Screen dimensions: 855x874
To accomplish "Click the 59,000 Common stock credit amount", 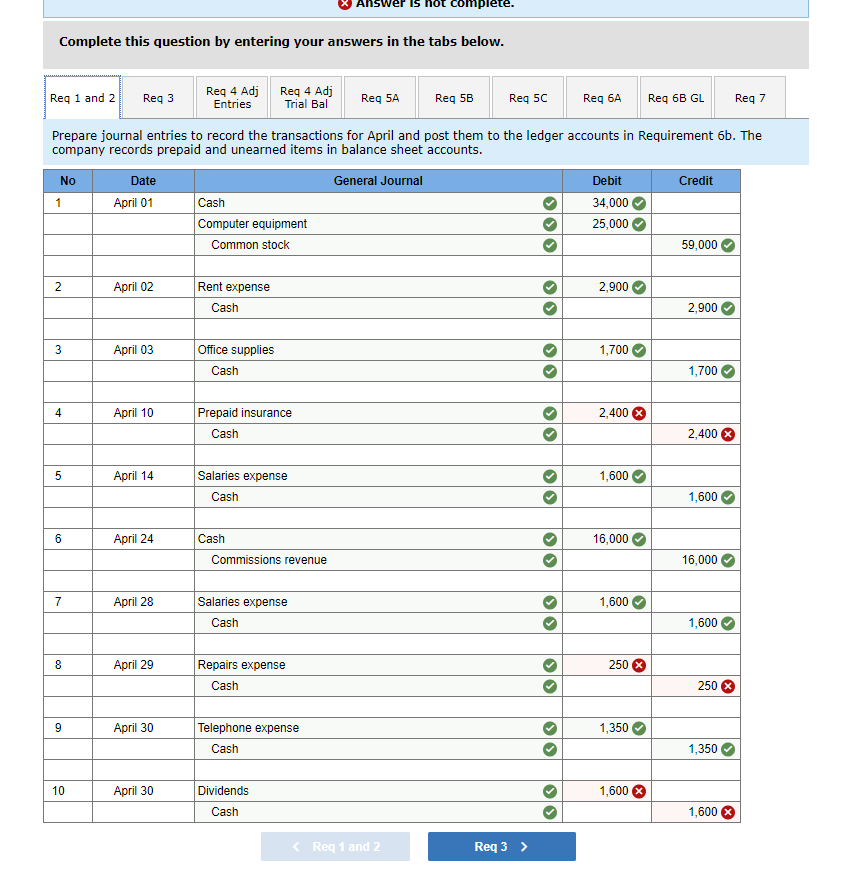I will 696,245.
